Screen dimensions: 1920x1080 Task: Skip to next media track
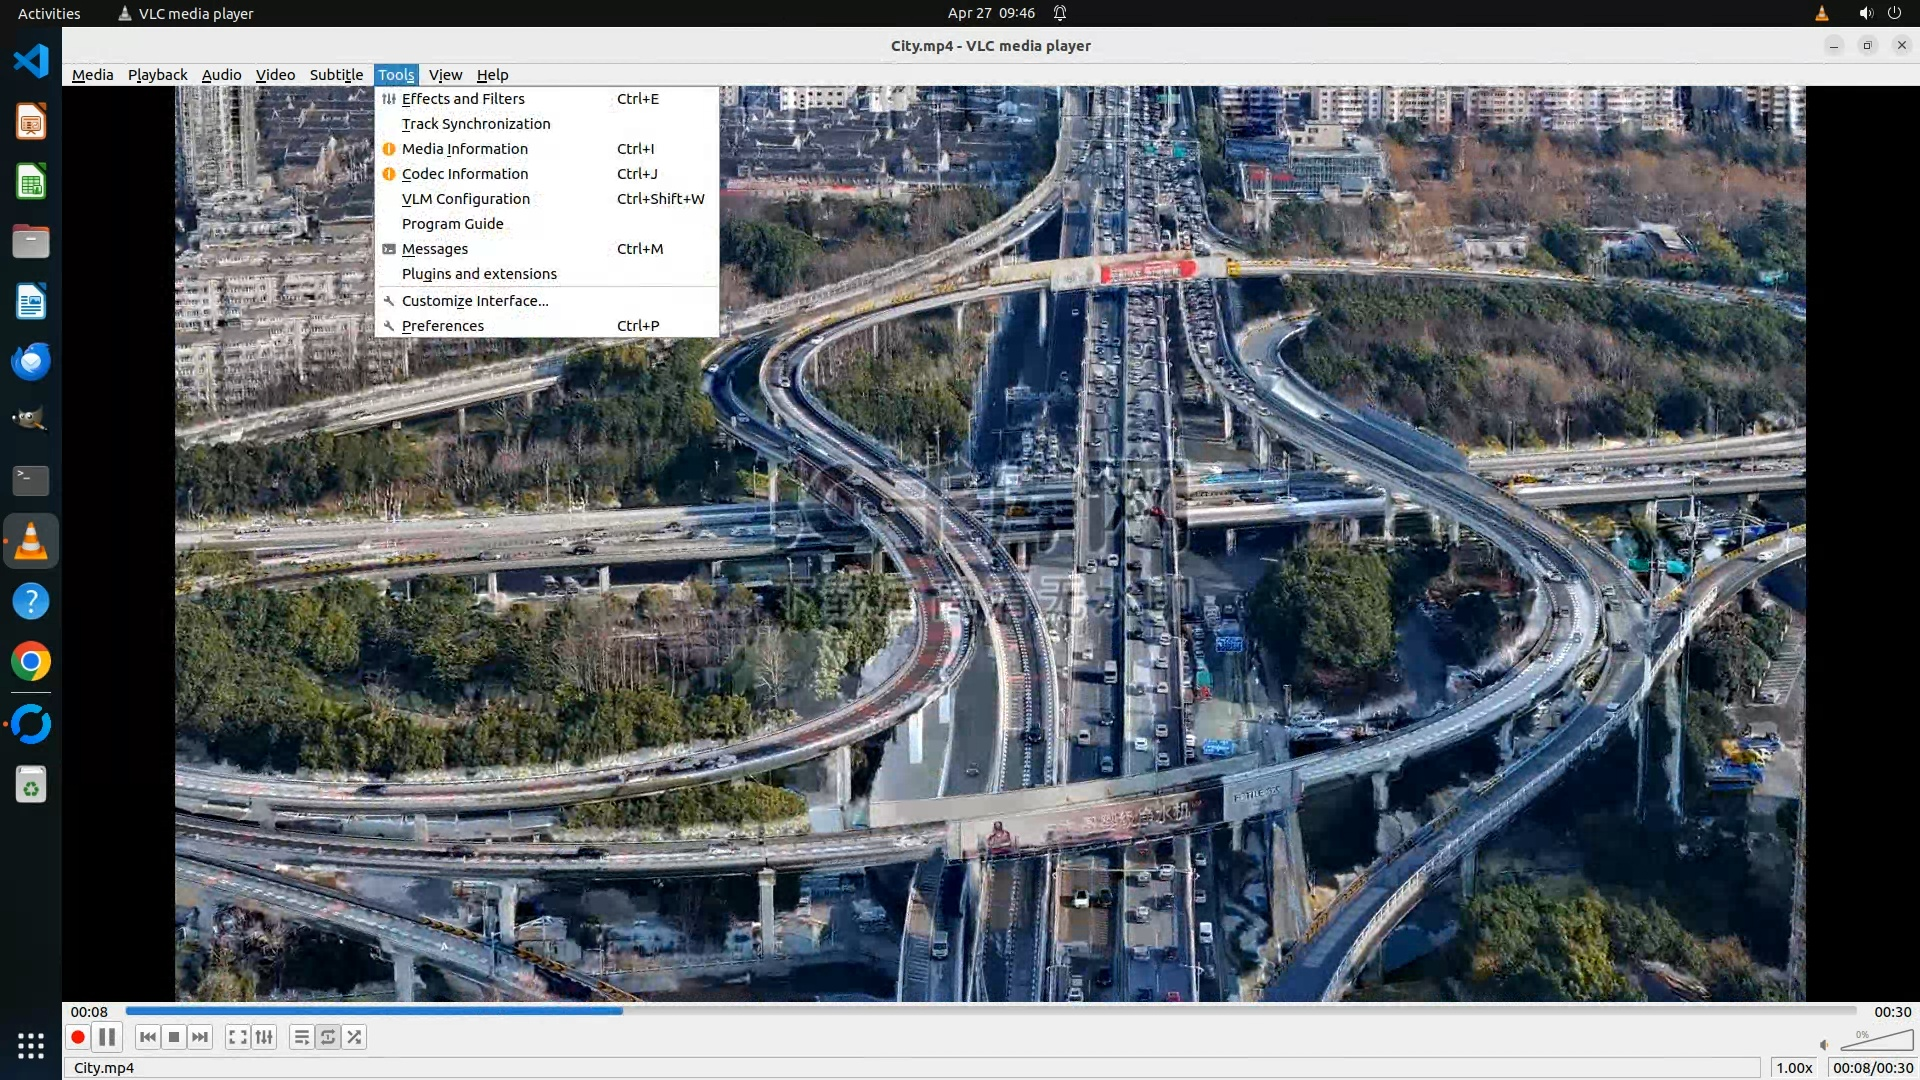click(x=200, y=1037)
